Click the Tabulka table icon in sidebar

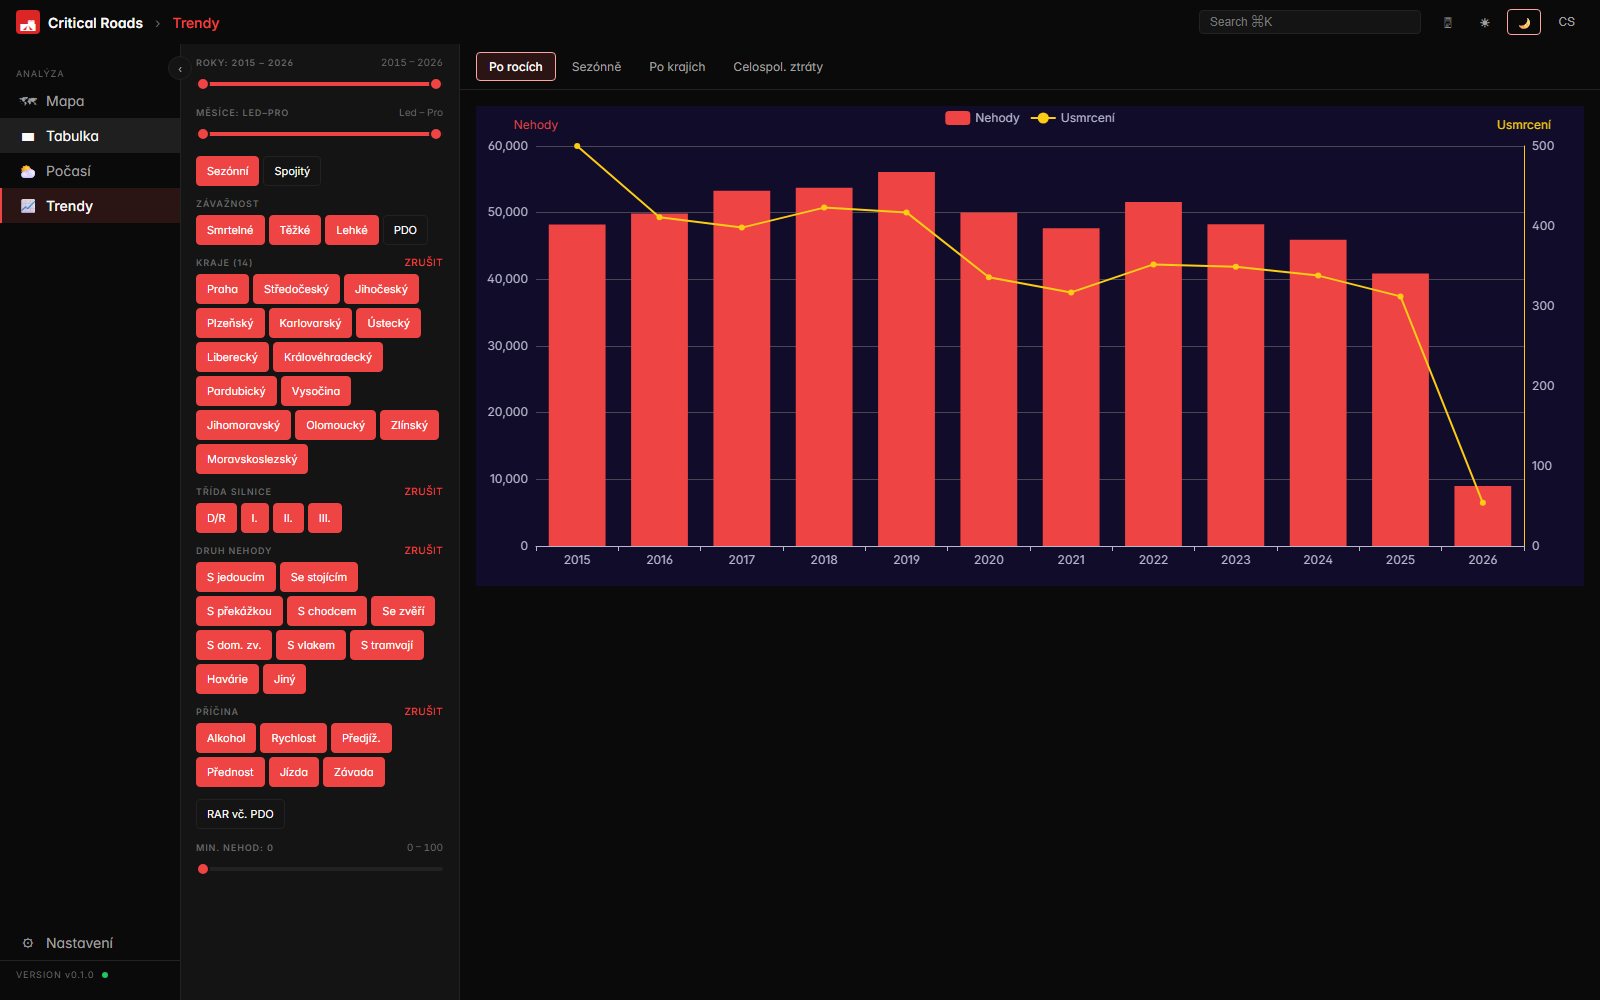point(28,137)
